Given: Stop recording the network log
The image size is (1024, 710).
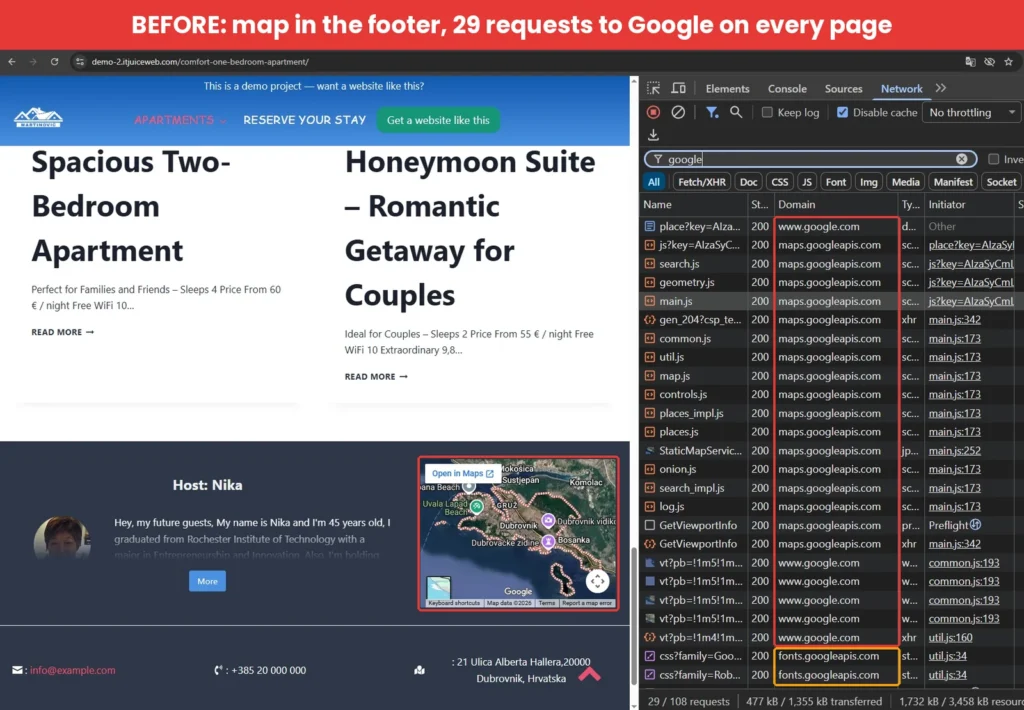Looking at the screenshot, I should point(653,112).
